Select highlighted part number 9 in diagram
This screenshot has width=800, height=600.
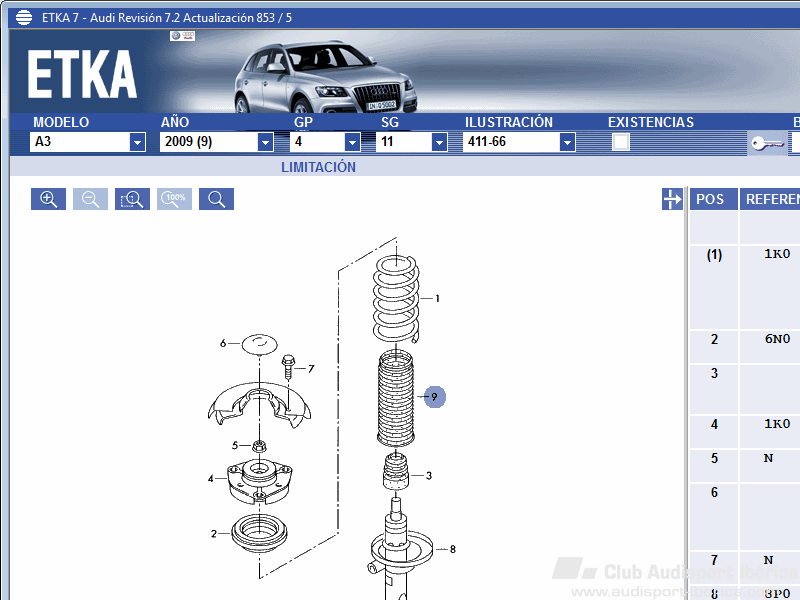434,396
